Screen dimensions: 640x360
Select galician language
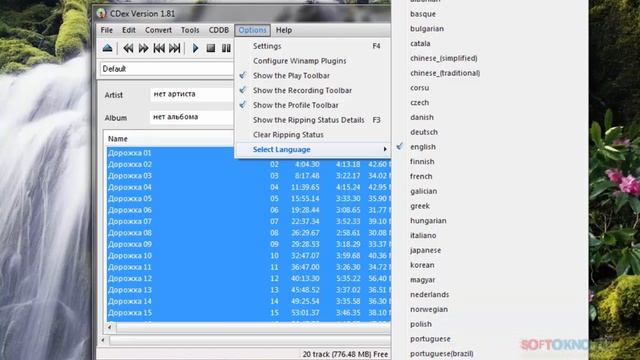[423, 191]
